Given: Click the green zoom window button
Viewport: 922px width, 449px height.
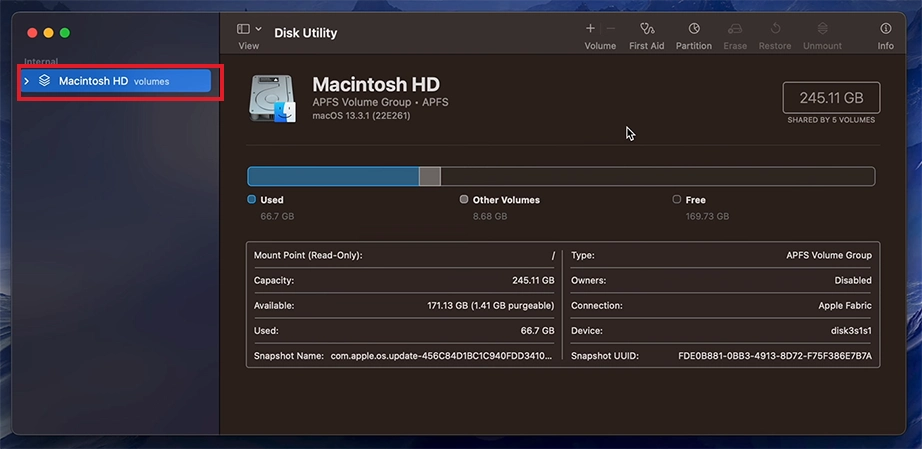Looking at the screenshot, I should click(x=65, y=33).
